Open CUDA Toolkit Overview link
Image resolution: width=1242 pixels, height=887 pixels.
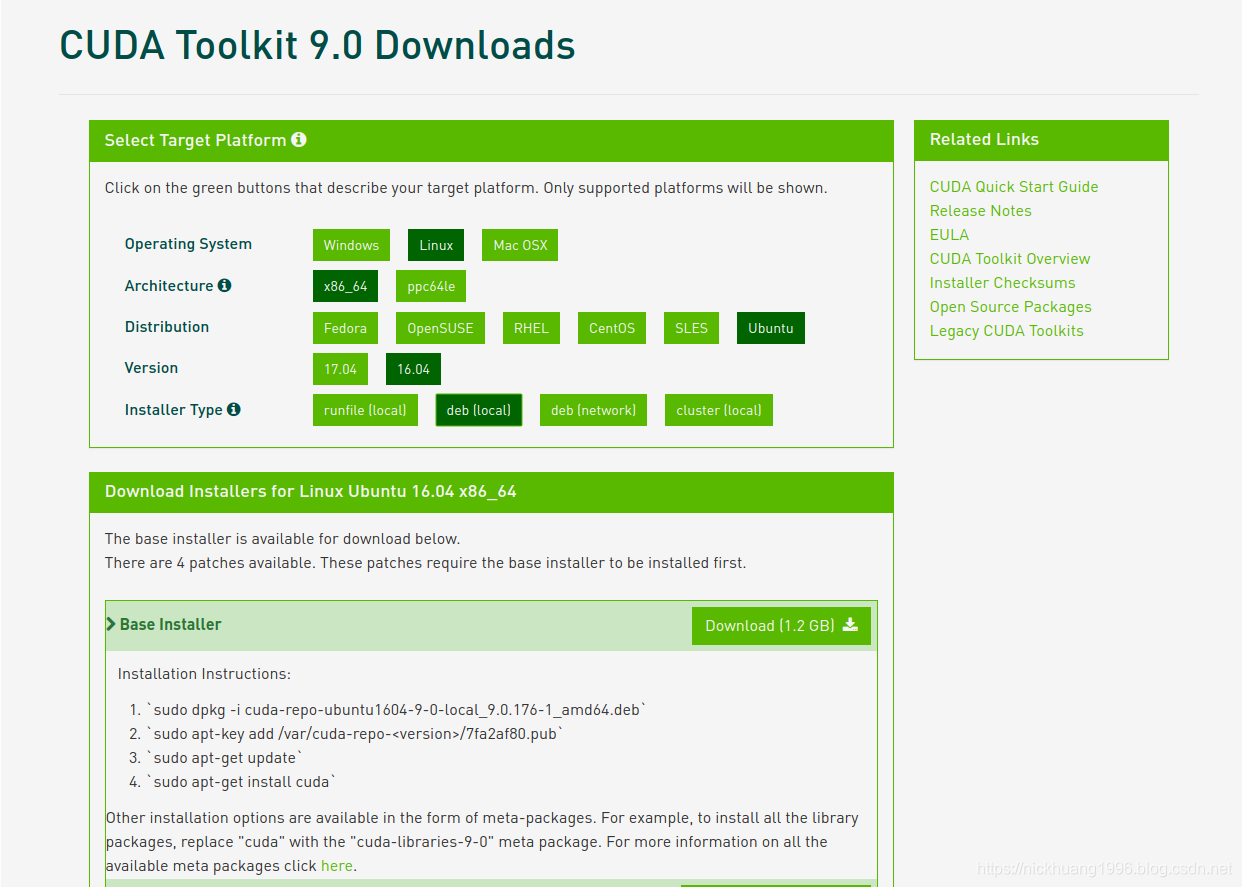point(1010,259)
